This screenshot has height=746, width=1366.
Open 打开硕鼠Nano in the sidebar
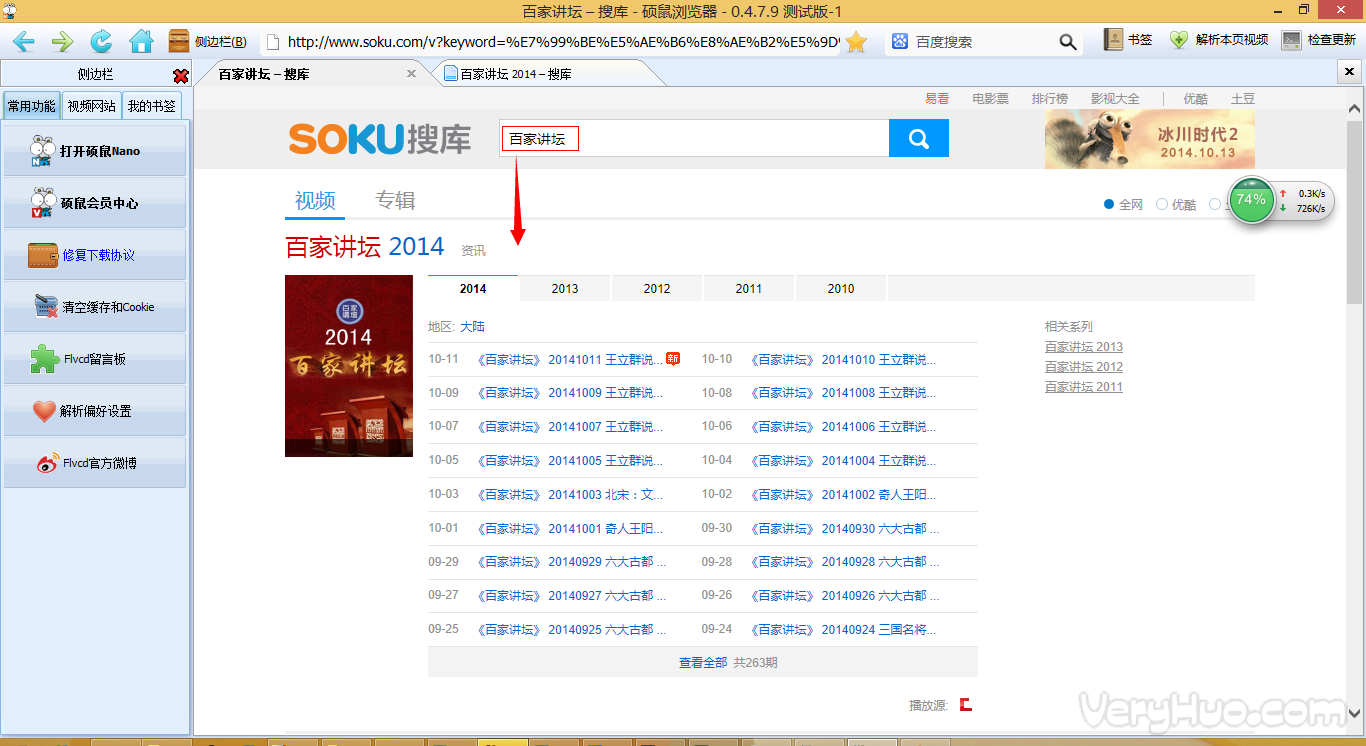(x=95, y=151)
